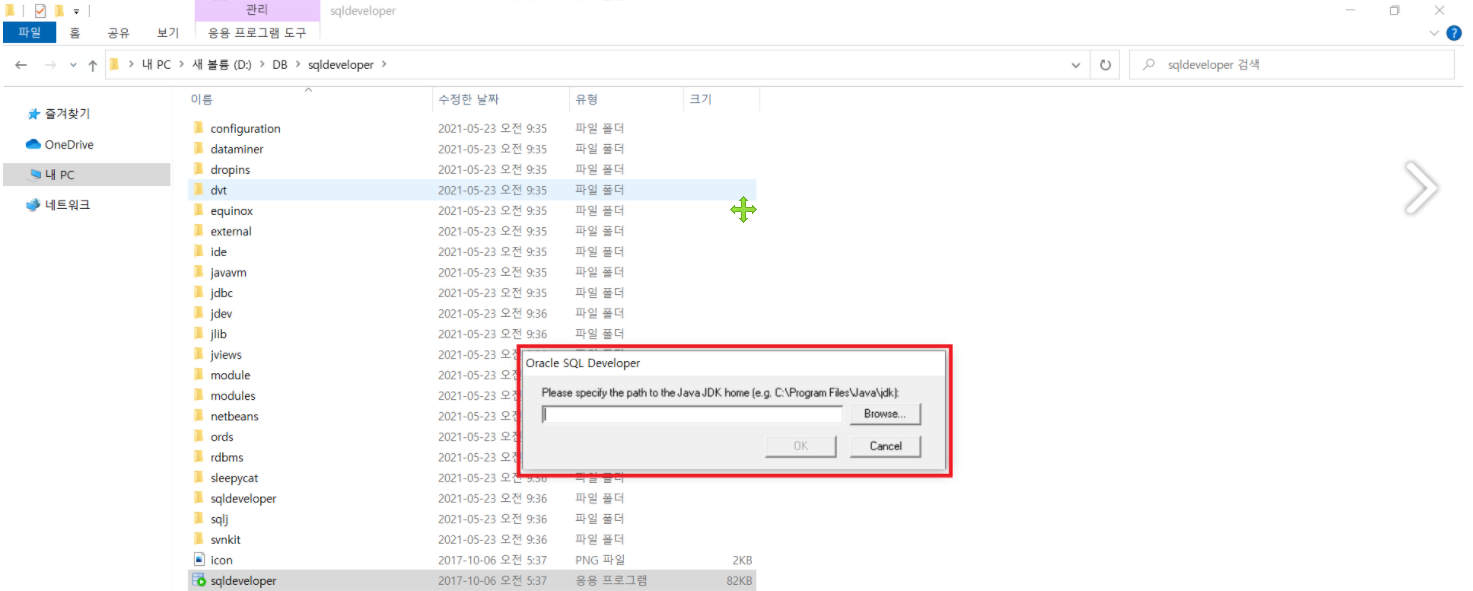
Task: Open the address bar history dropdown
Action: point(1076,64)
